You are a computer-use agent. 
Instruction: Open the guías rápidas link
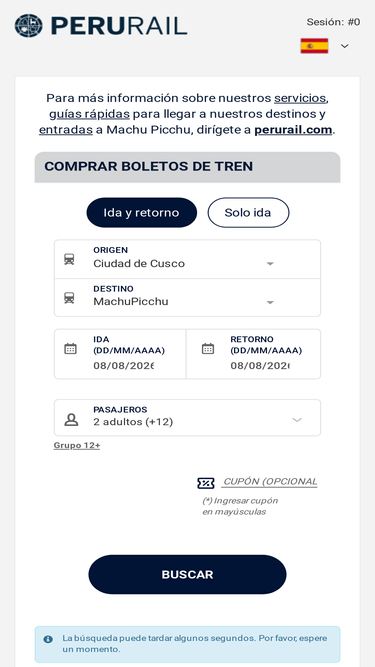click(x=89, y=114)
